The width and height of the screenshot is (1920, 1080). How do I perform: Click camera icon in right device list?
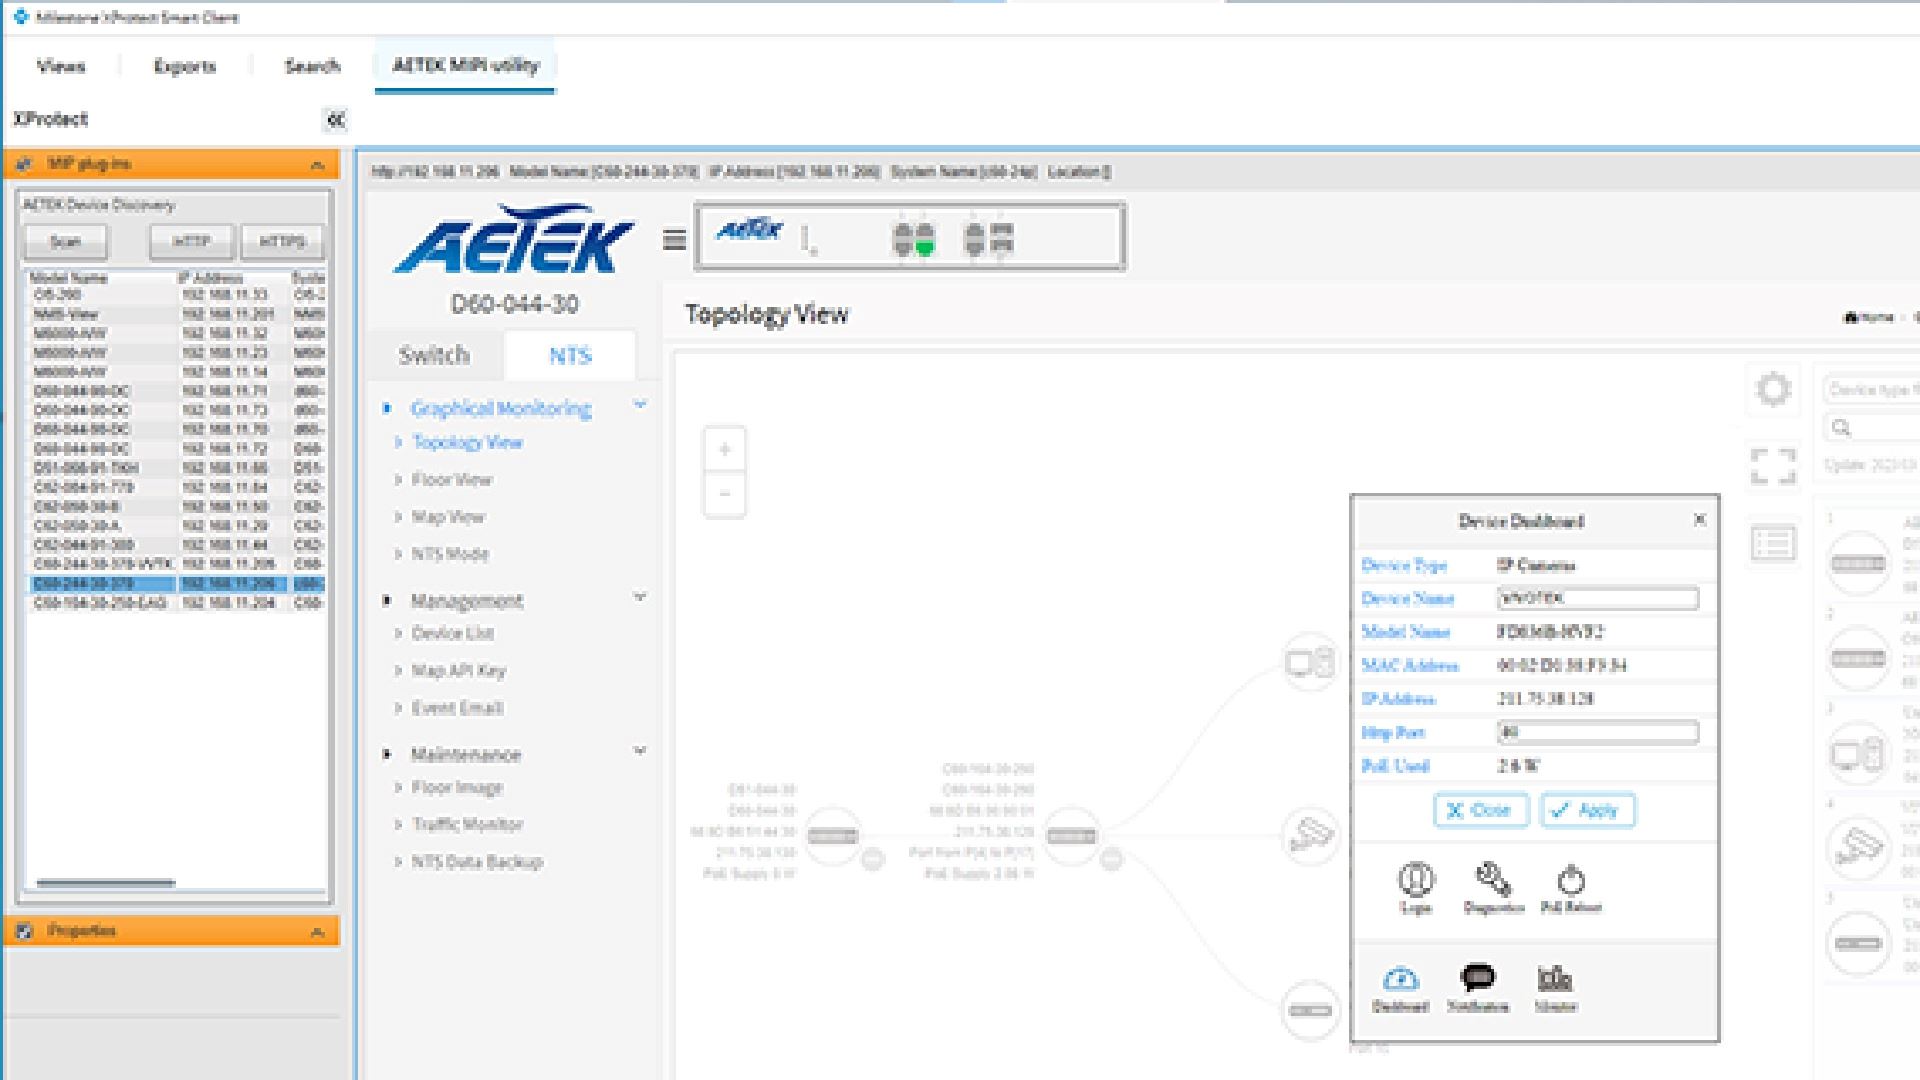click(x=1858, y=848)
